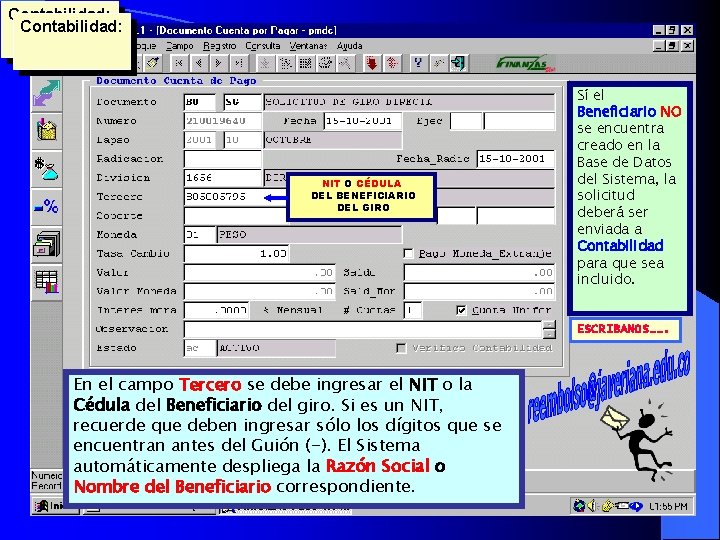Click the Inicio Start button on taskbar
The width and height of the screenshot is (720, 540).
click(50, 506)
